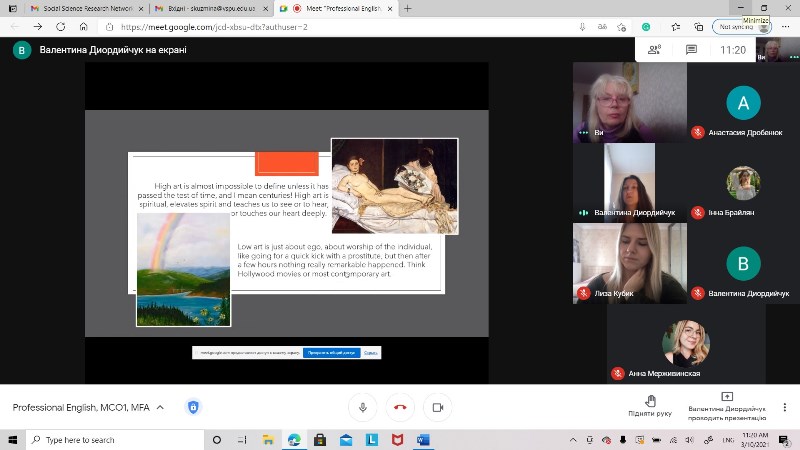The height and width of the screenshot is (450, 800).
Task: Open the Windows Start menu
Action: click(13, 440)
